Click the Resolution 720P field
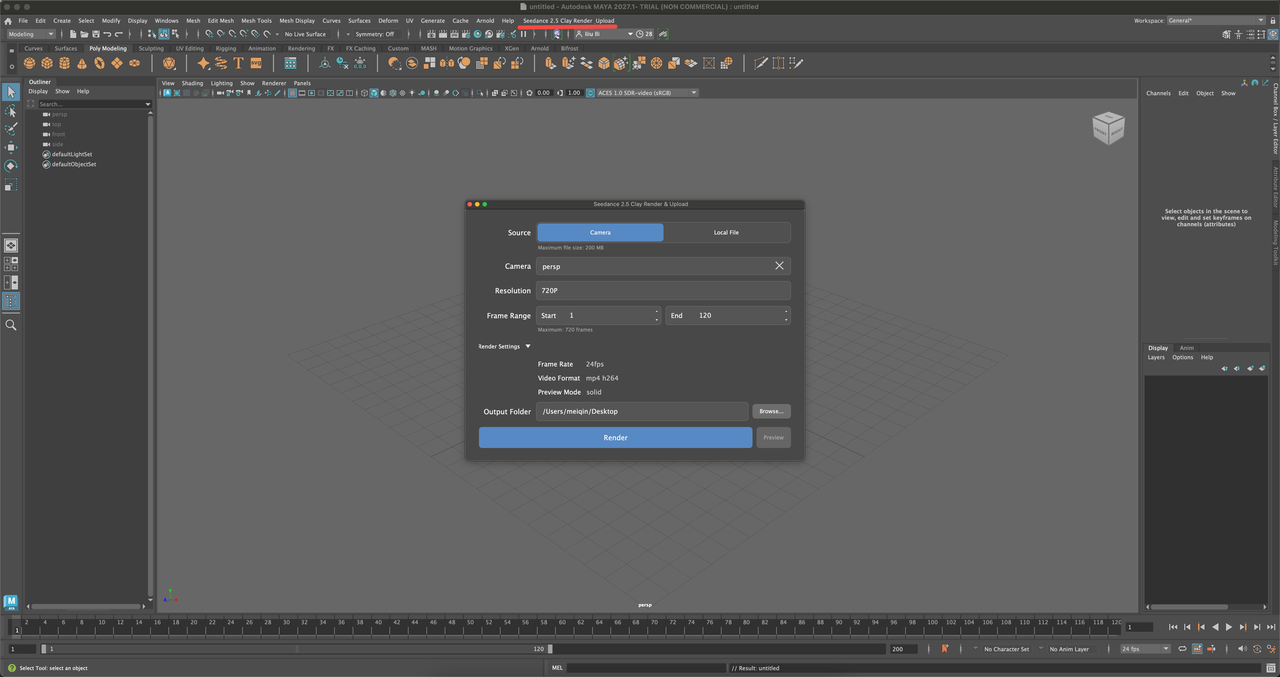Viewport: 1280px width, 677px height. 664,291
